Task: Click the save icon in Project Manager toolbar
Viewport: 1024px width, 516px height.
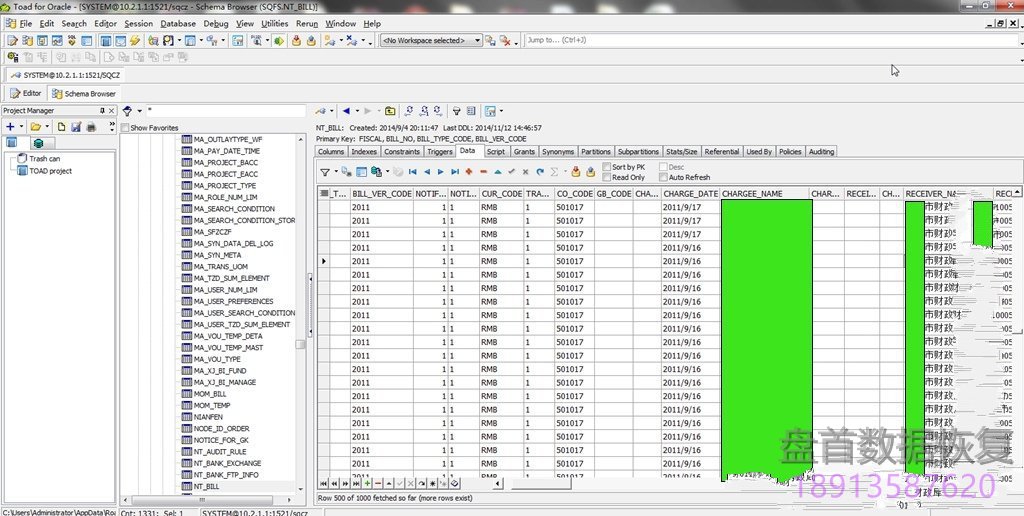Action: (x=76, y=127)
